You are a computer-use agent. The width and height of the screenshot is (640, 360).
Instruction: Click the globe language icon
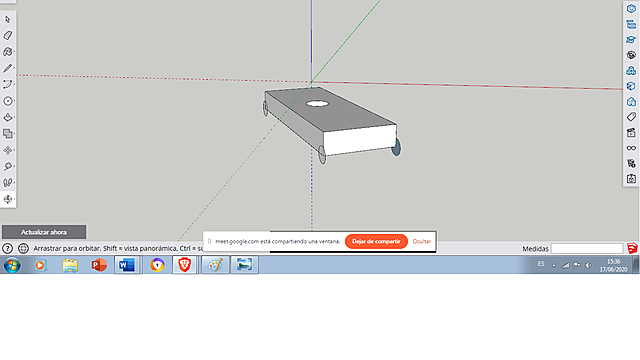[23, 248]
